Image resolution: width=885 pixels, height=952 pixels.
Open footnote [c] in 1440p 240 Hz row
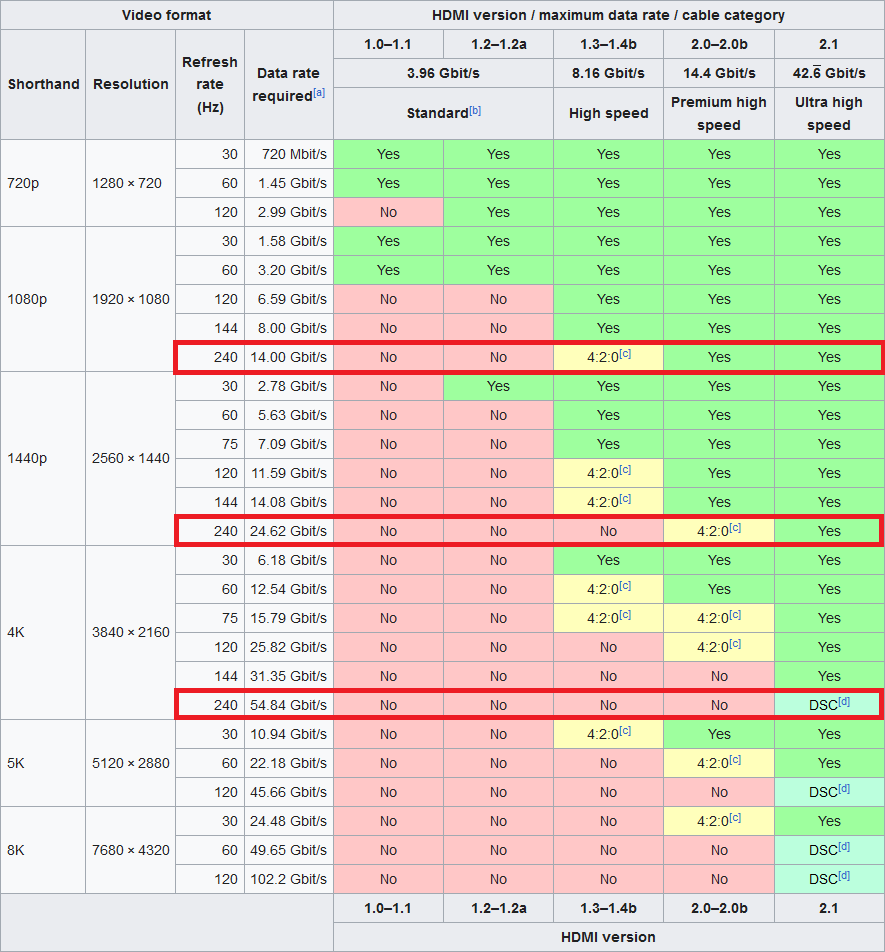(735, 528)
